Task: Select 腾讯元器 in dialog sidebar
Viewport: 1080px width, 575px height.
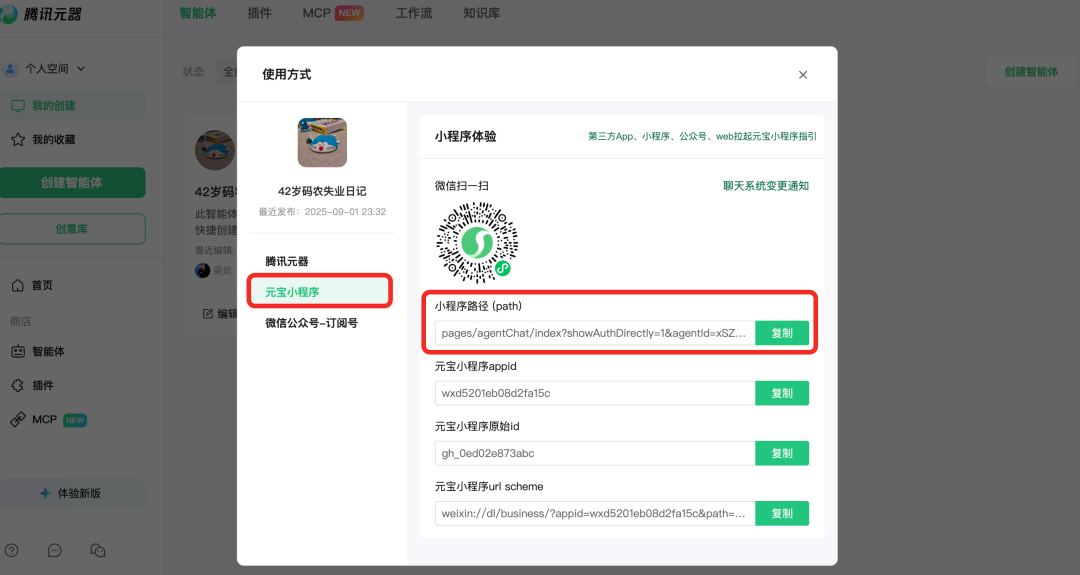Action: coord(287,262)
